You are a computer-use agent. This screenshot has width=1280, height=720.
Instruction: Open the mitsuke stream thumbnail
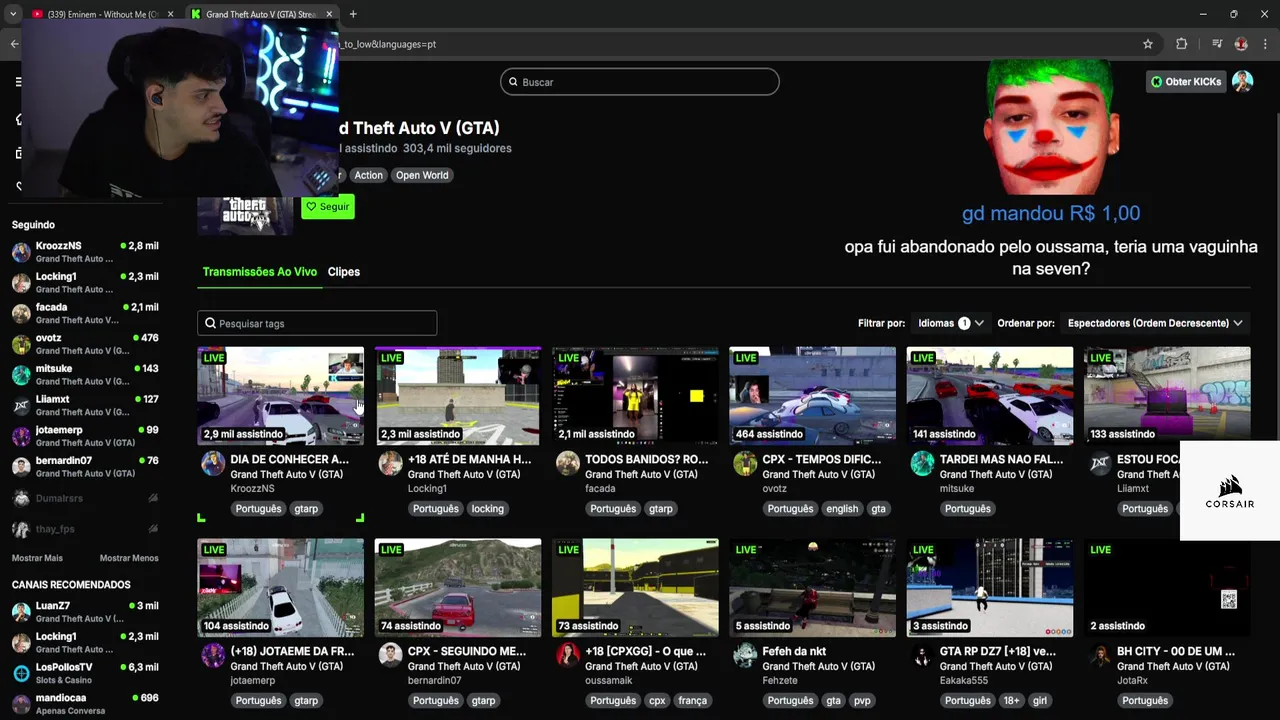990,396
